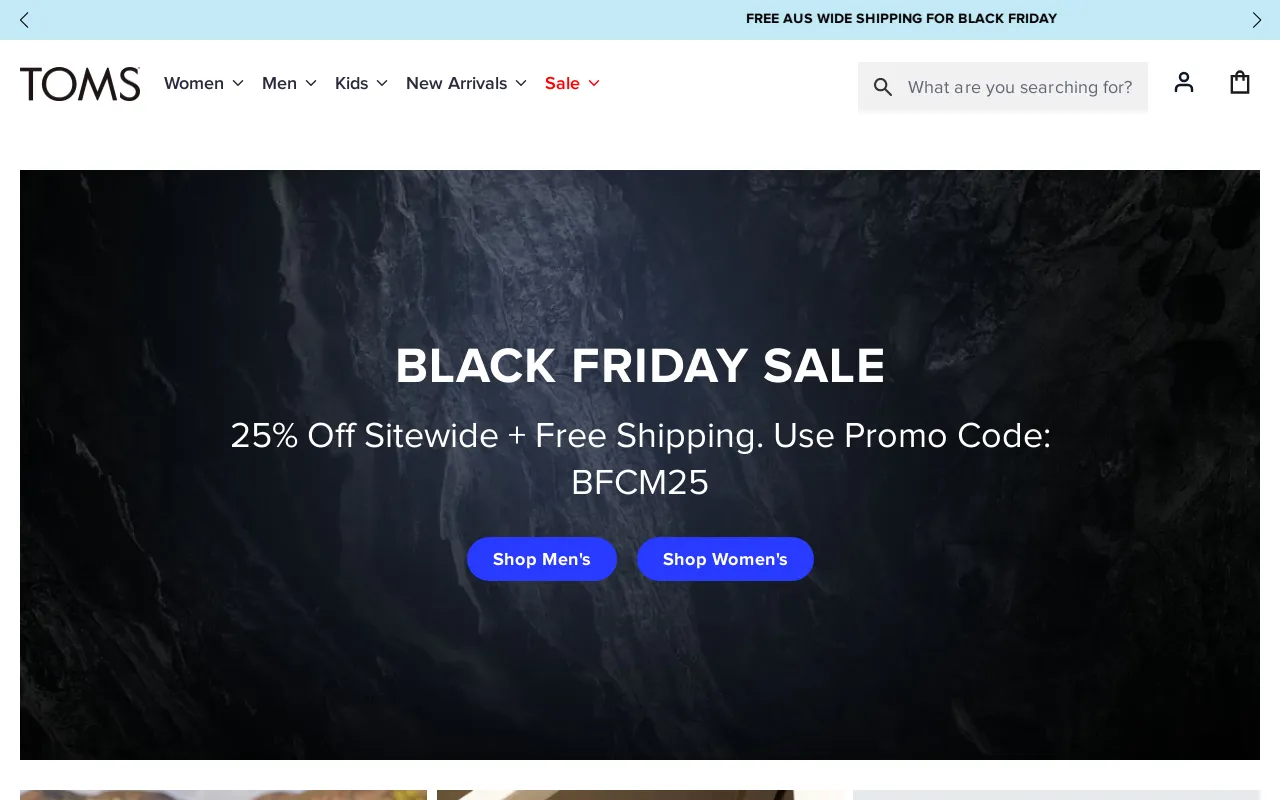
Task: Expand the Sale menu chevron
Action: click(594, 83)
